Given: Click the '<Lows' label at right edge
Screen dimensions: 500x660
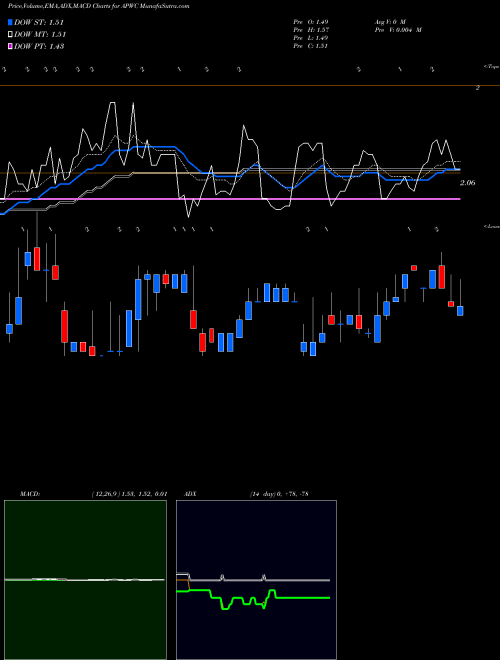Looking at the screenshot, I should tap(491, 226).
